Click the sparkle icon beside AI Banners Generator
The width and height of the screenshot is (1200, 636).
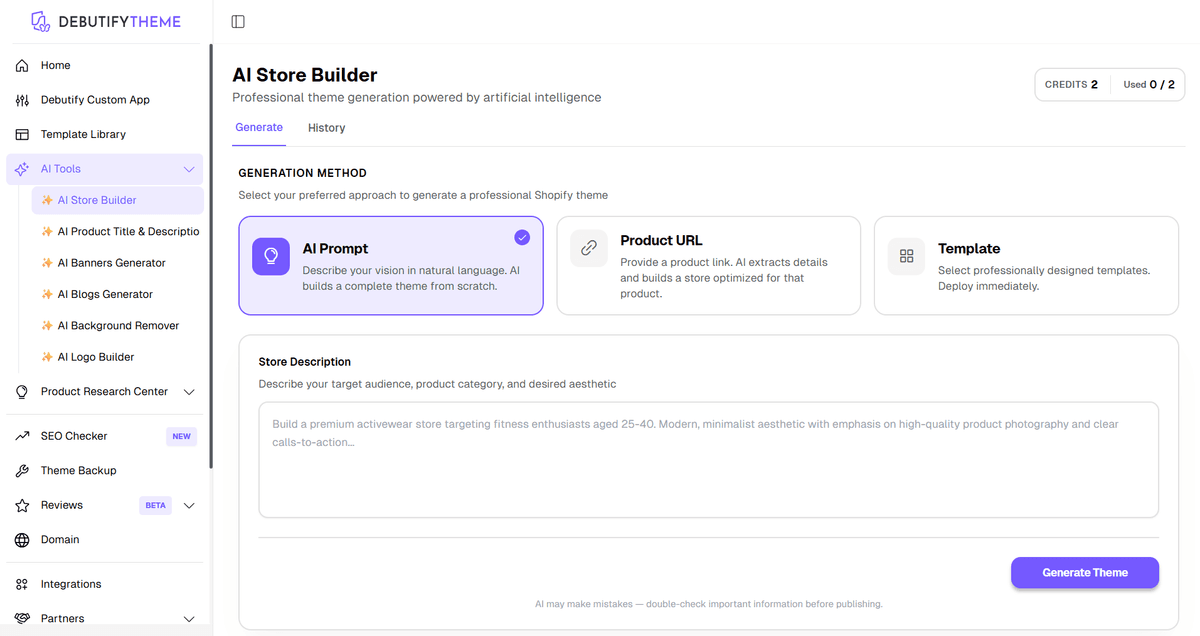pos(47,263)
